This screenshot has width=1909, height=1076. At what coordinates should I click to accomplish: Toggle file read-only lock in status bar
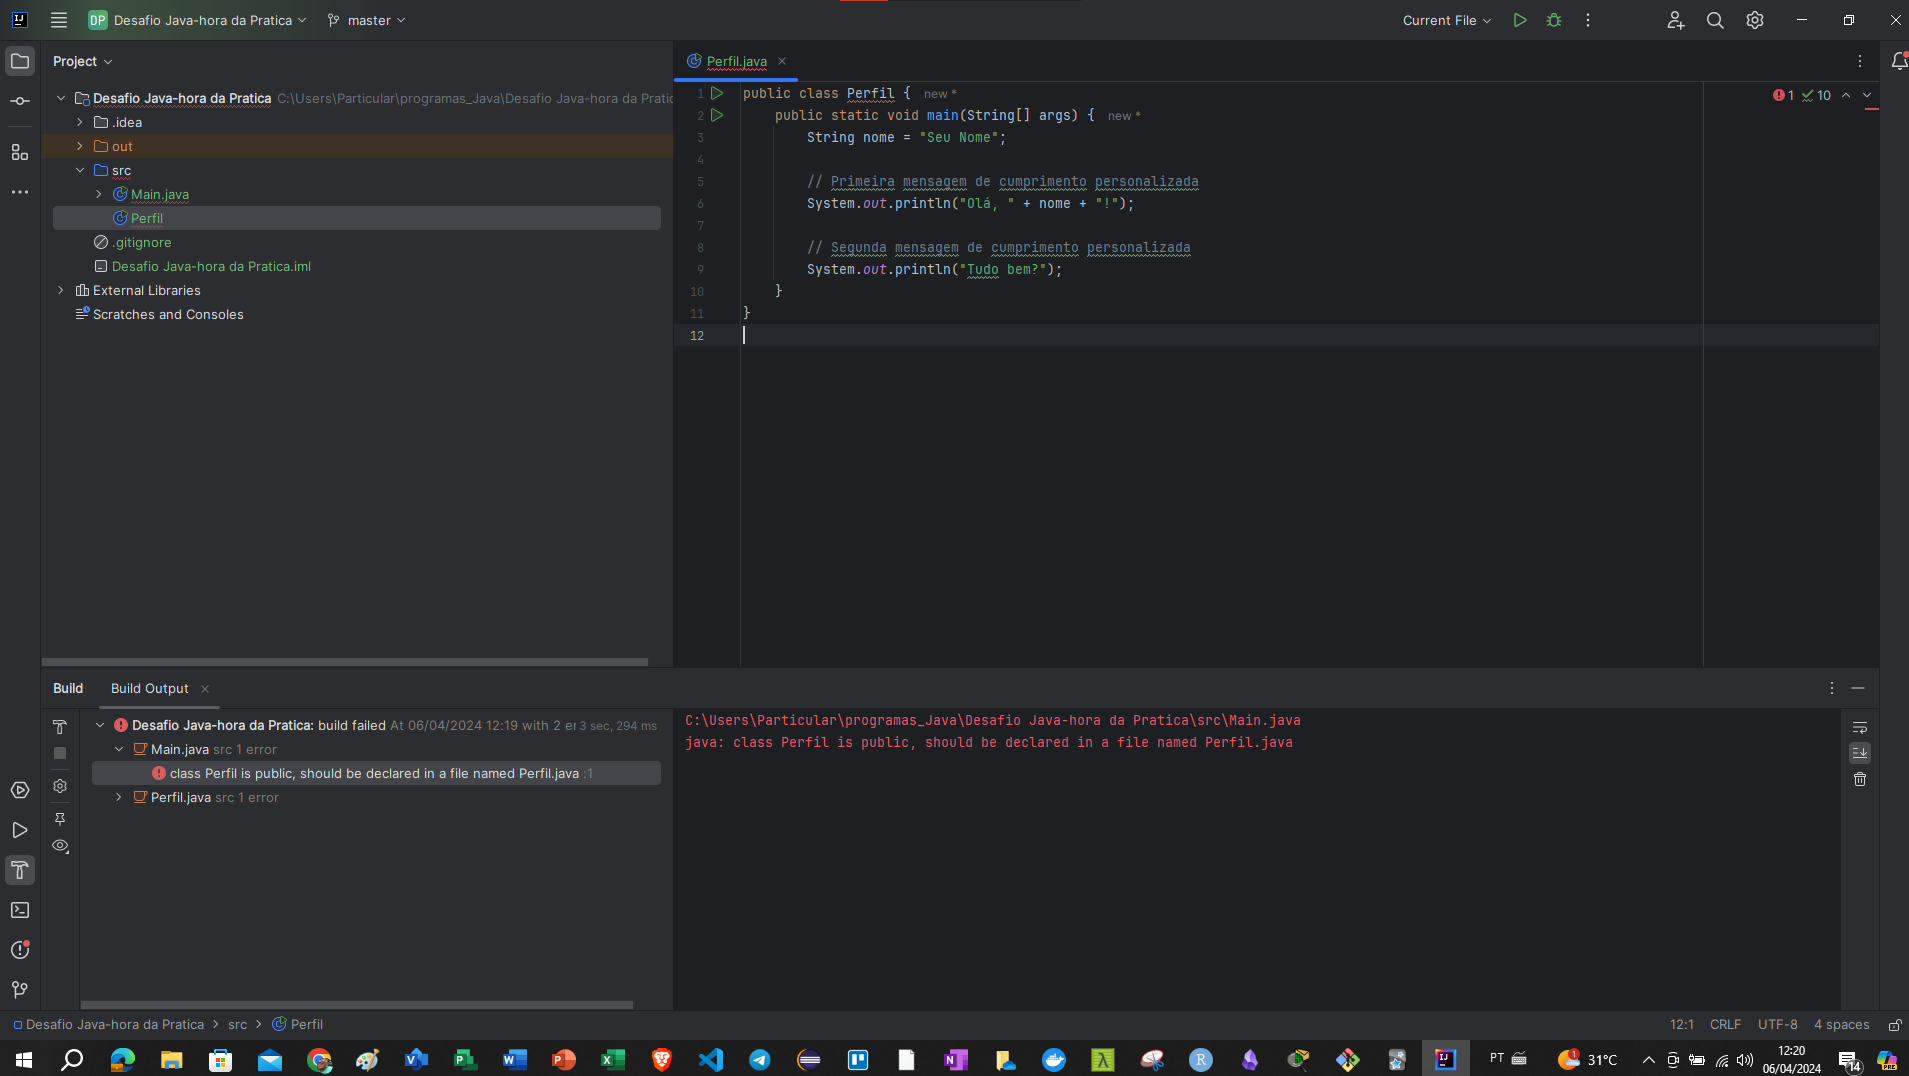pyautogui.click(x=1894, y=1025)
